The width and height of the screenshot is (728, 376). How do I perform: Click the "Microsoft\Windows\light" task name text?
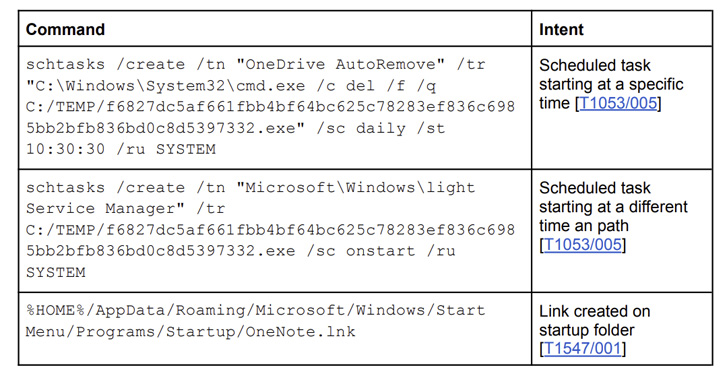(356, 188)
